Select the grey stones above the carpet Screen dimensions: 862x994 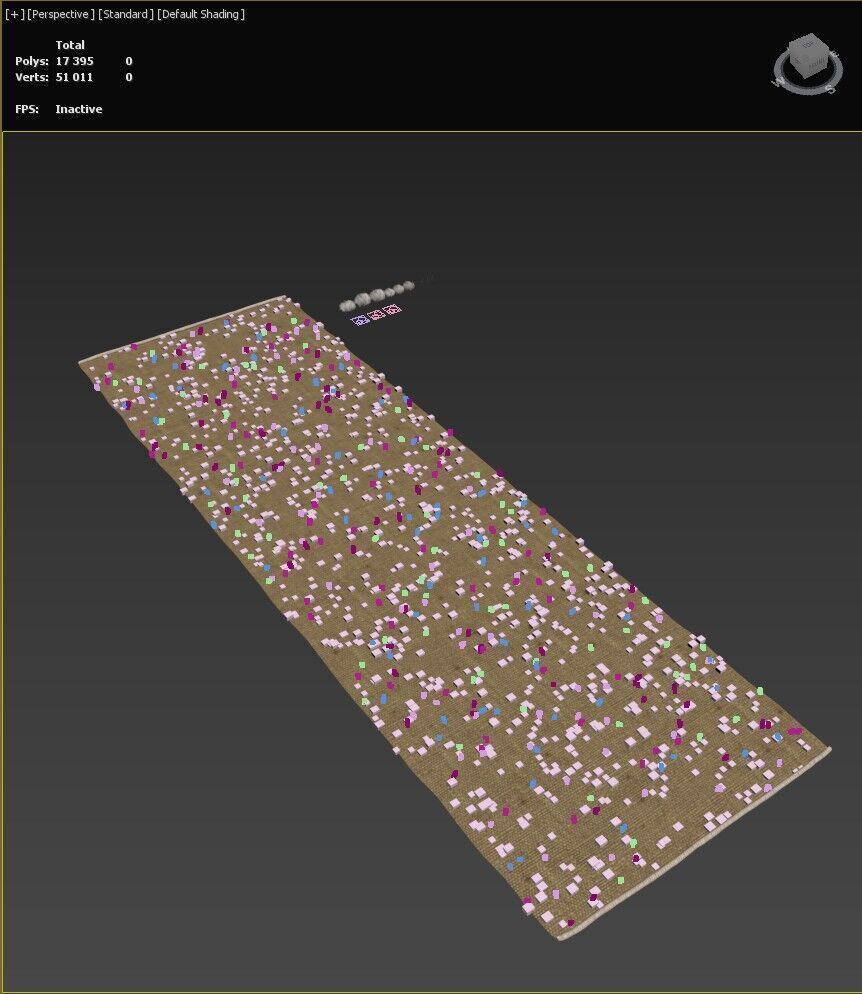[376, 295]
